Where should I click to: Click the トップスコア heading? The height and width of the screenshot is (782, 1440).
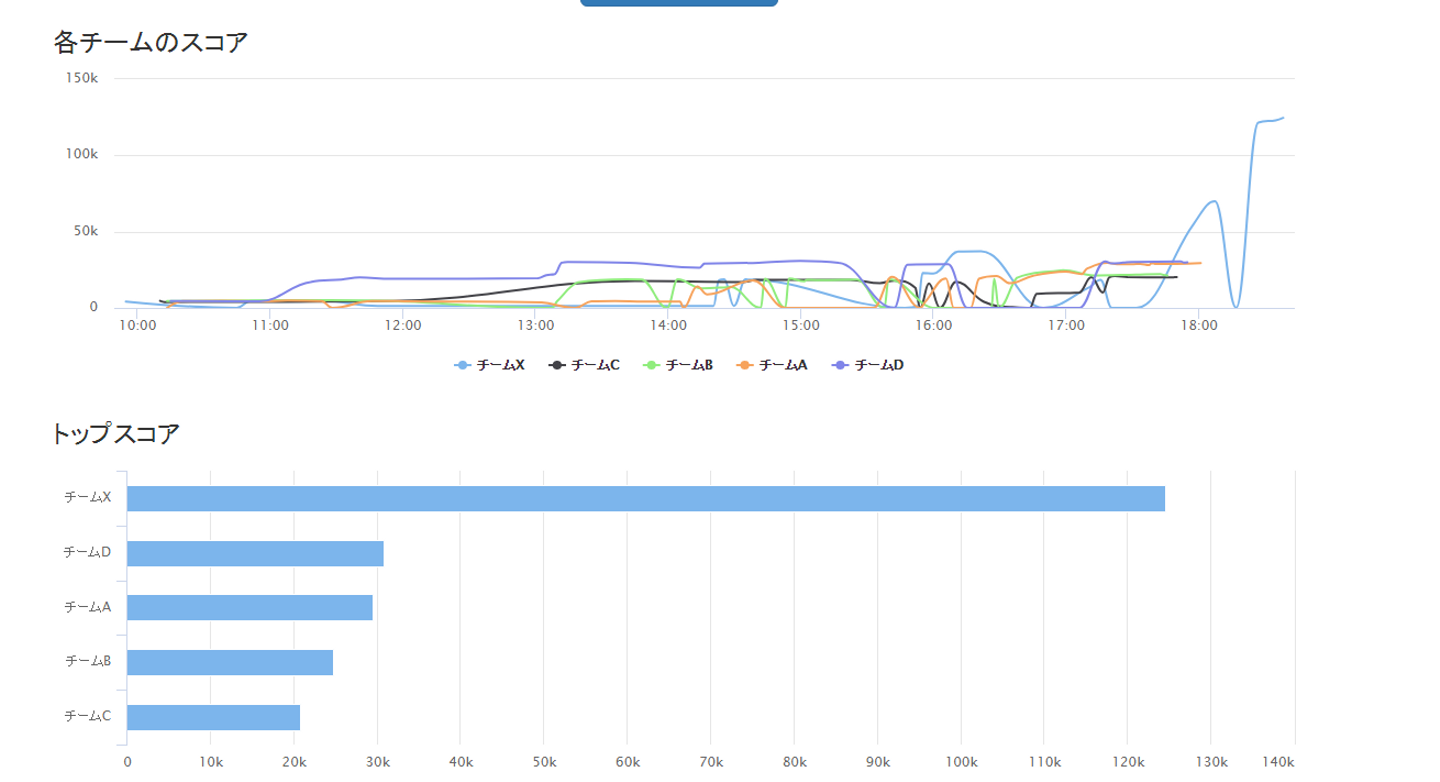pyautogui.click(x=115, y=434)
